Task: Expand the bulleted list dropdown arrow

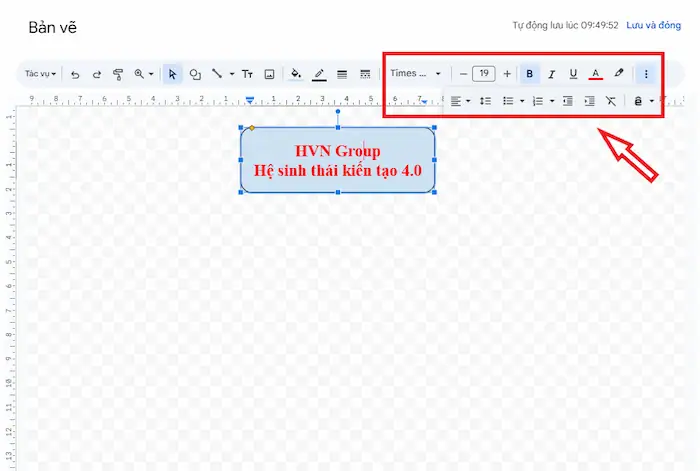Action: point(522,101)
